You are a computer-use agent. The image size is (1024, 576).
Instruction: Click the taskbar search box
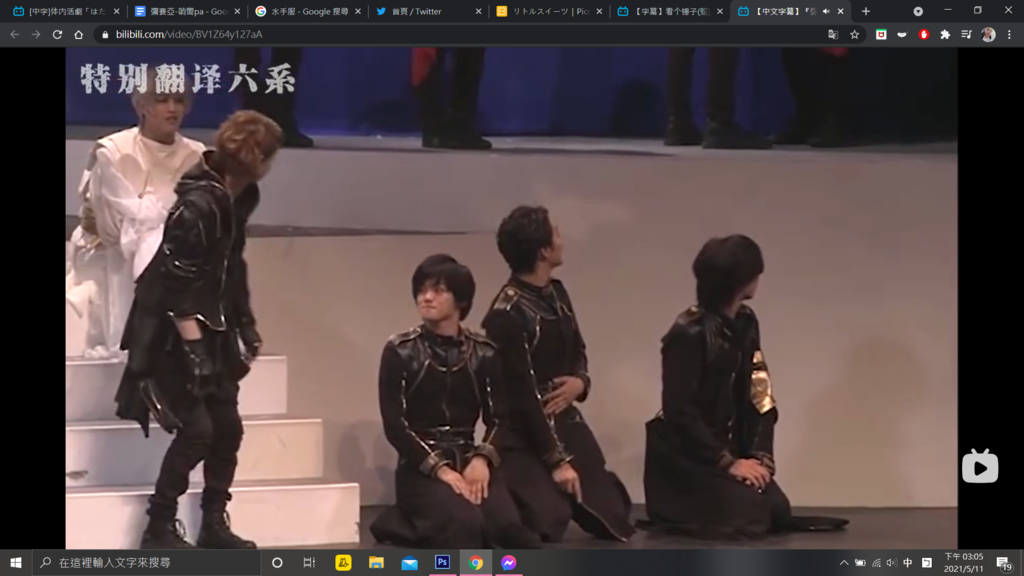coord(146,562)
